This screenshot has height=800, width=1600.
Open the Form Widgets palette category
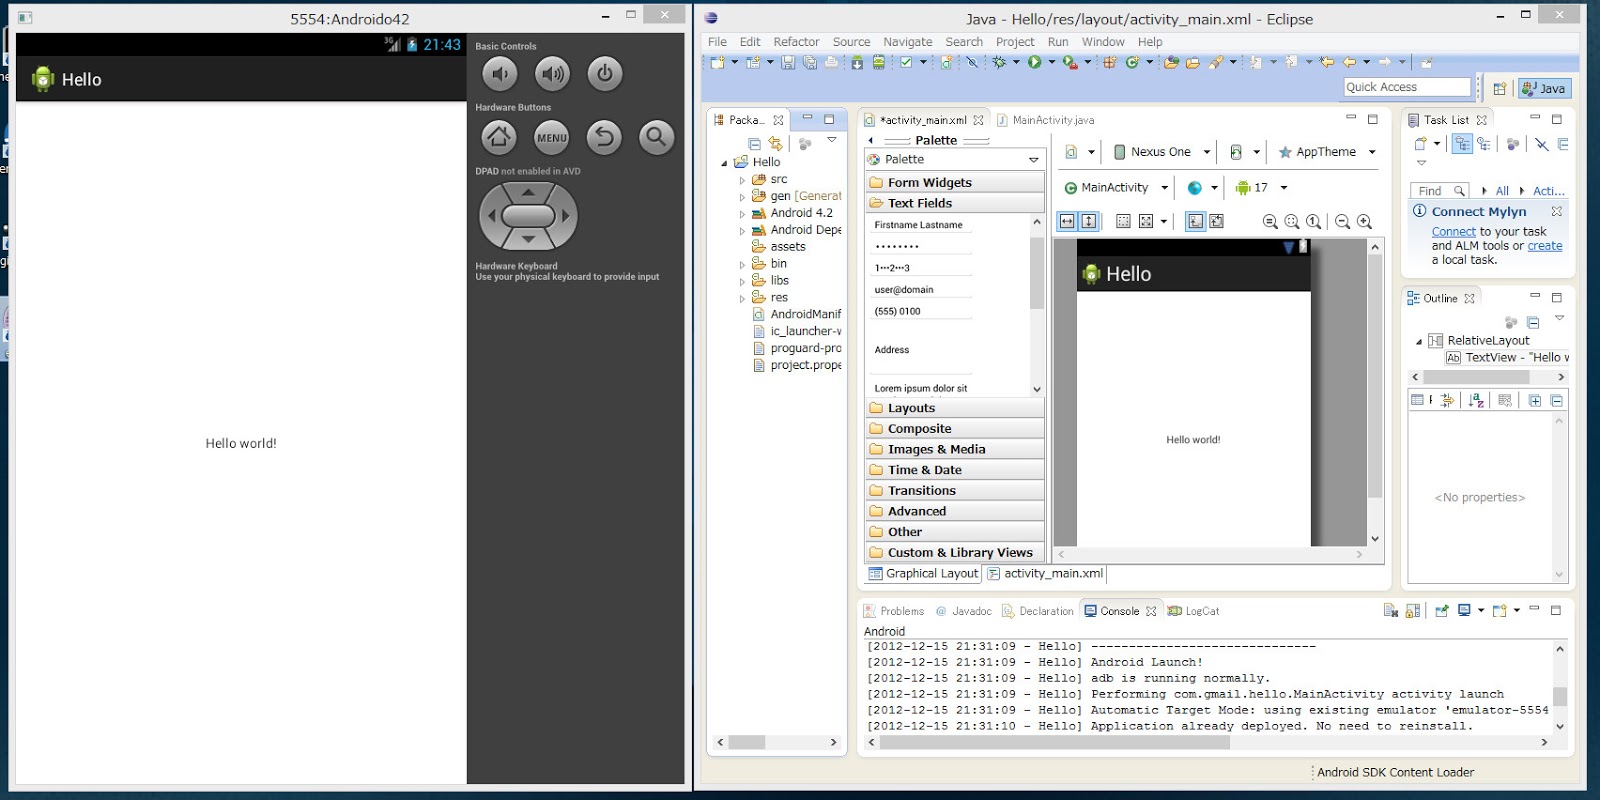(954, 183)
